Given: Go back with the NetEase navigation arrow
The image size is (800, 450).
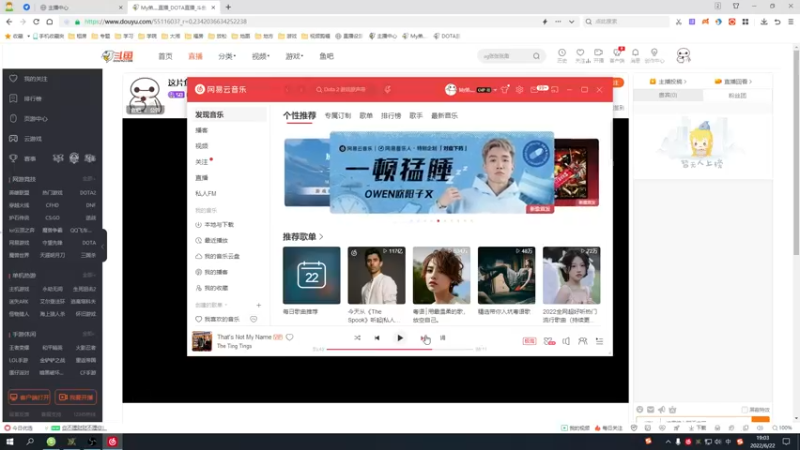Looking at the screenshot, I should 287,89.
